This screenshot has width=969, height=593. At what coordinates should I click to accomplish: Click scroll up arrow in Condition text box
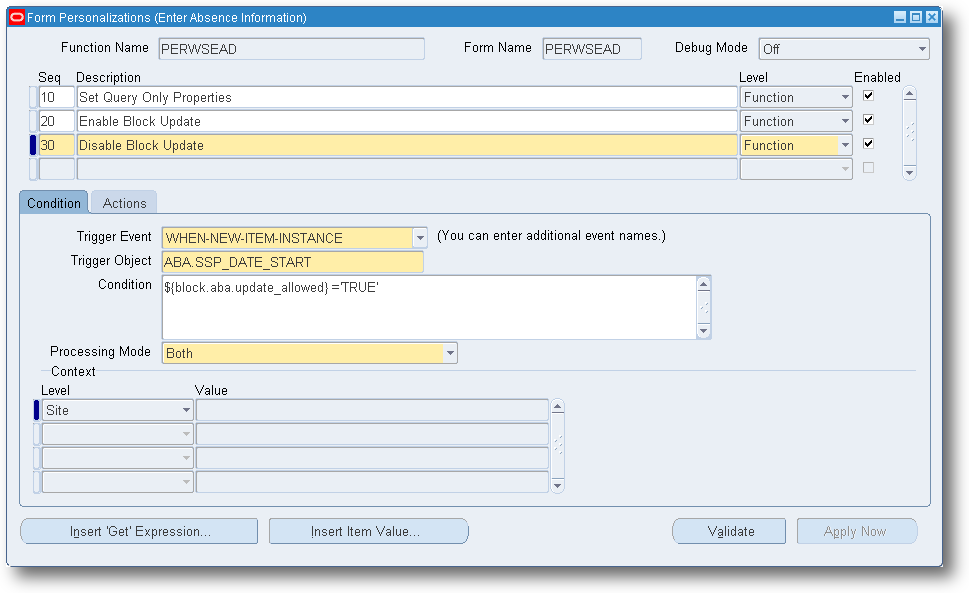tap(703, 284)
